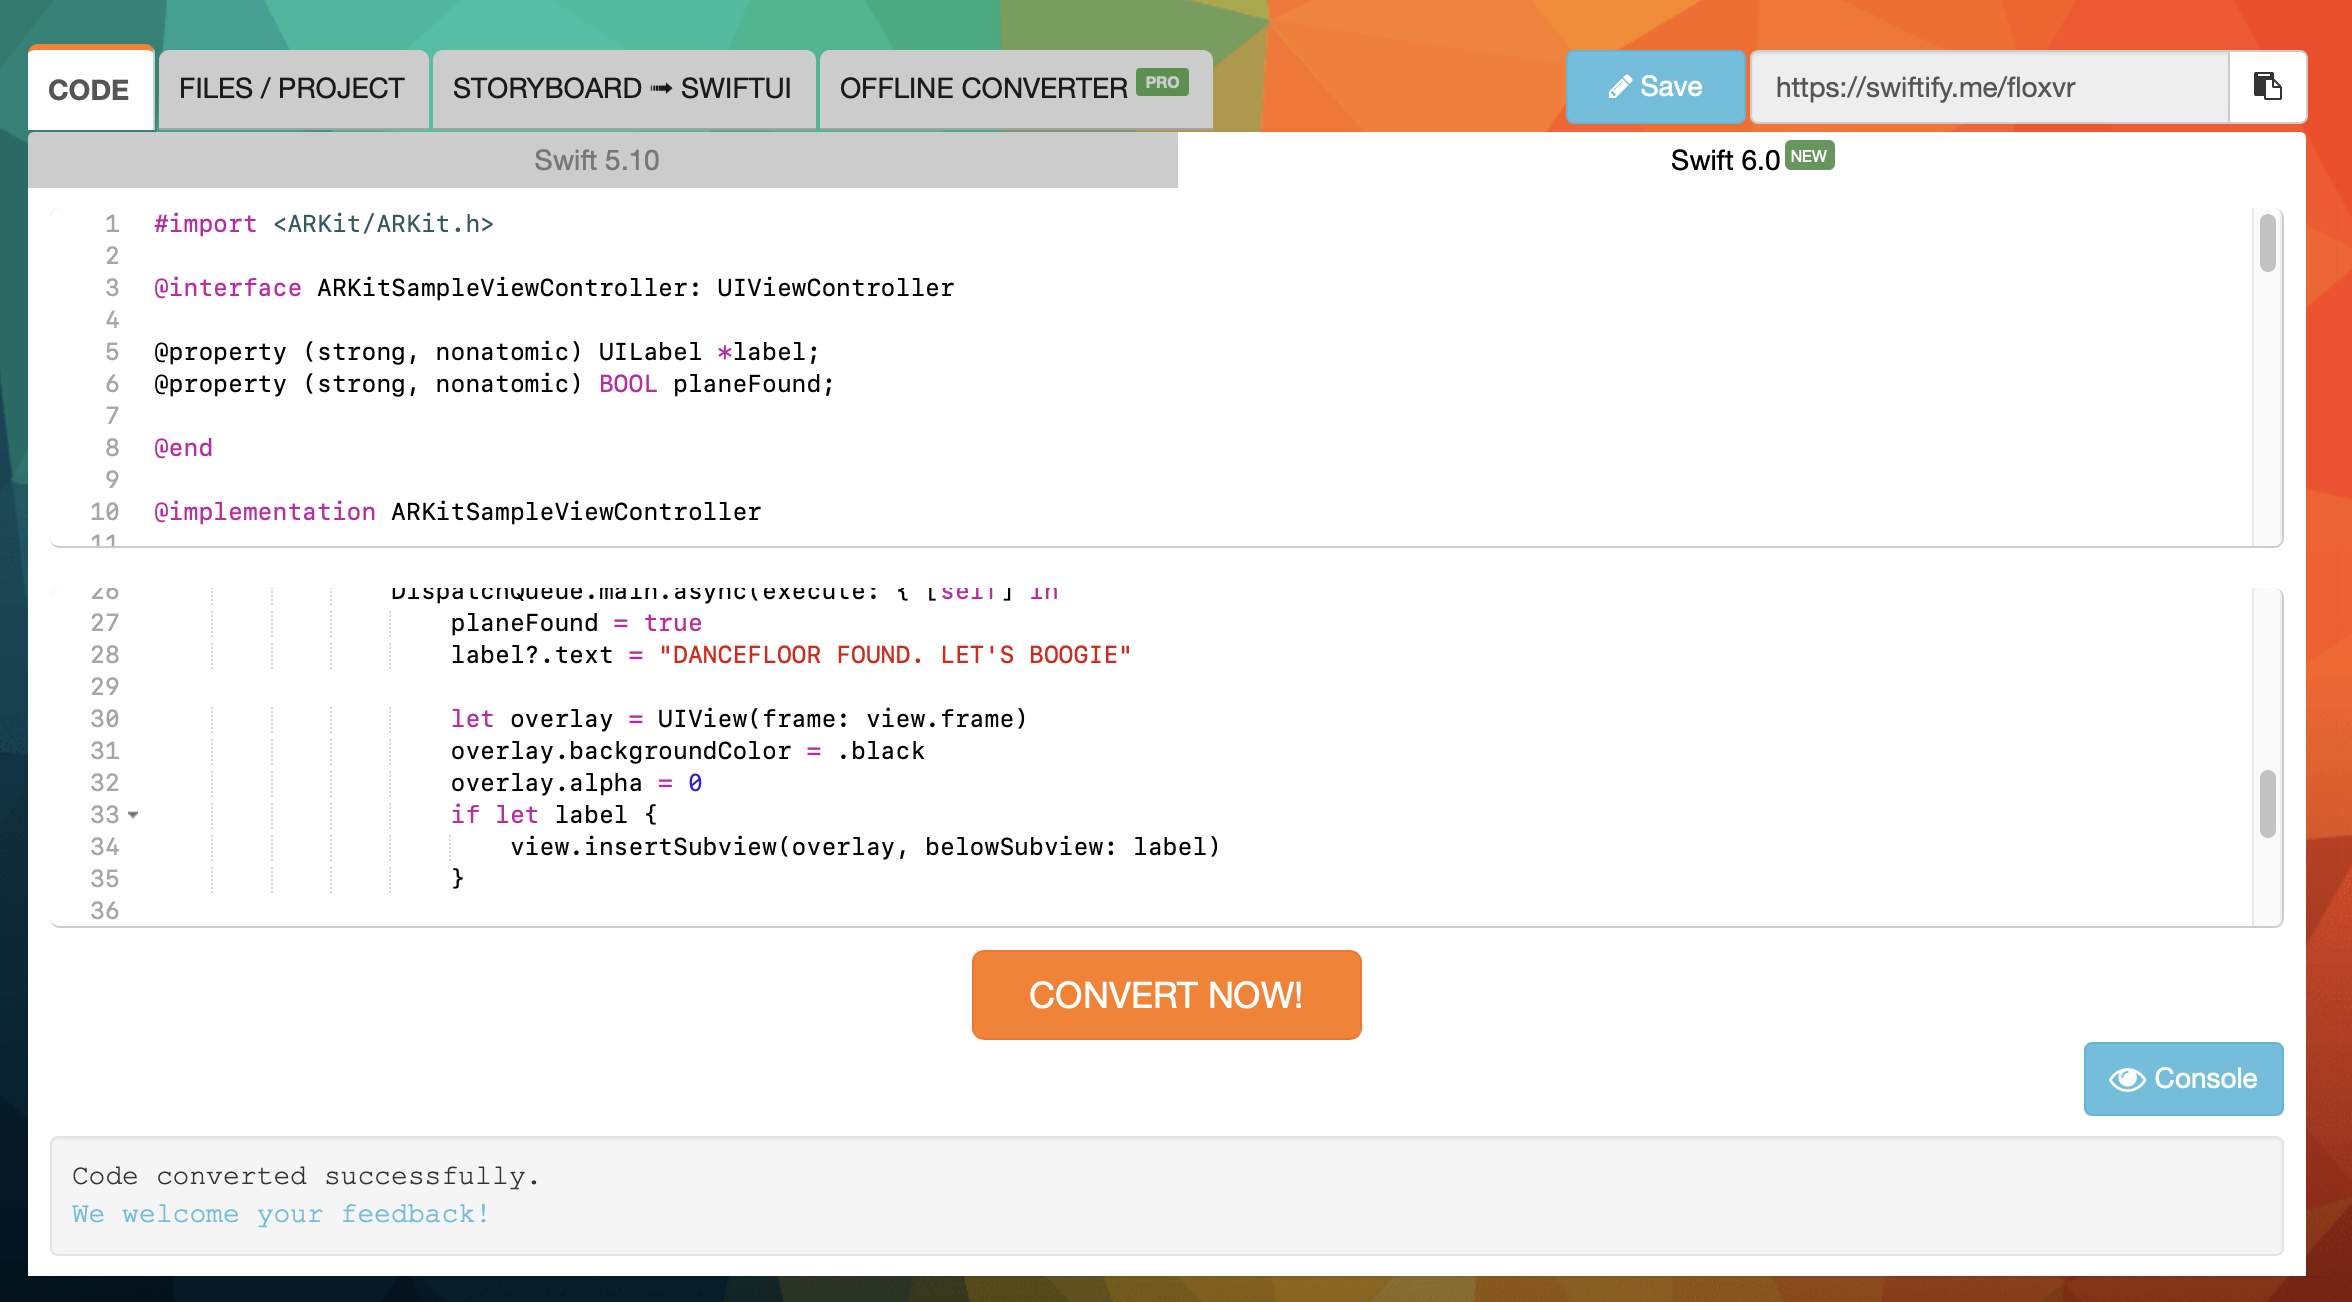Click the Swift output editor scrollbar thumb
The height and width of the screenshot is (1302, 2352).
[x=2267, y=802]
